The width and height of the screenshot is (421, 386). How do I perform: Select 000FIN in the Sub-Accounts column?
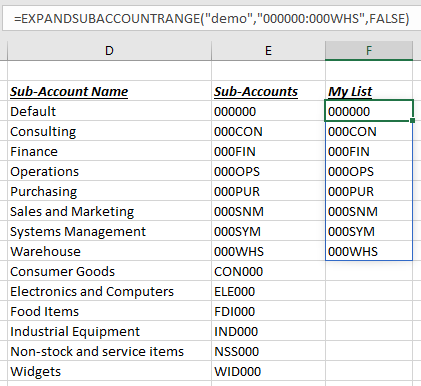(x=268, y=151)
